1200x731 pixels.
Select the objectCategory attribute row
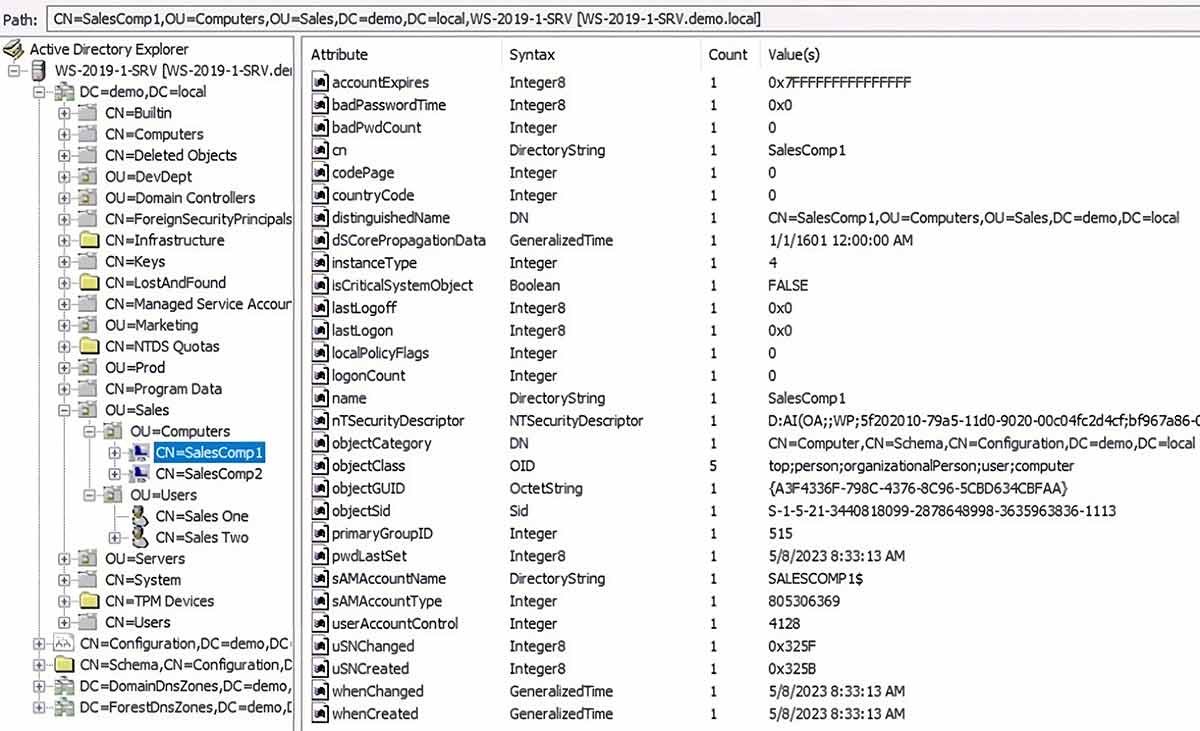click(751, 443)
